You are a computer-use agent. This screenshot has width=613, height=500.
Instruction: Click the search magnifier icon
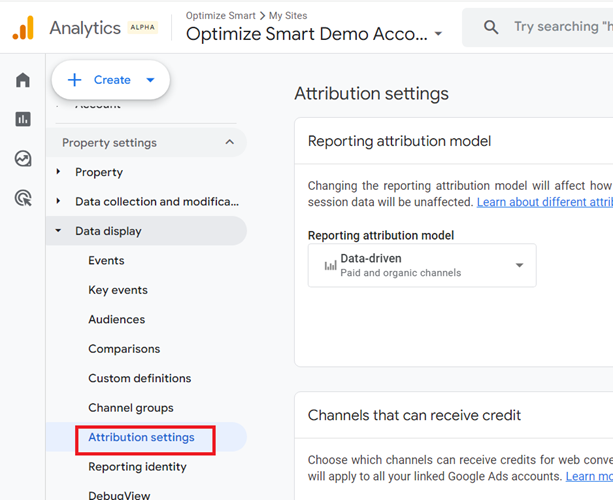[491, 27]
